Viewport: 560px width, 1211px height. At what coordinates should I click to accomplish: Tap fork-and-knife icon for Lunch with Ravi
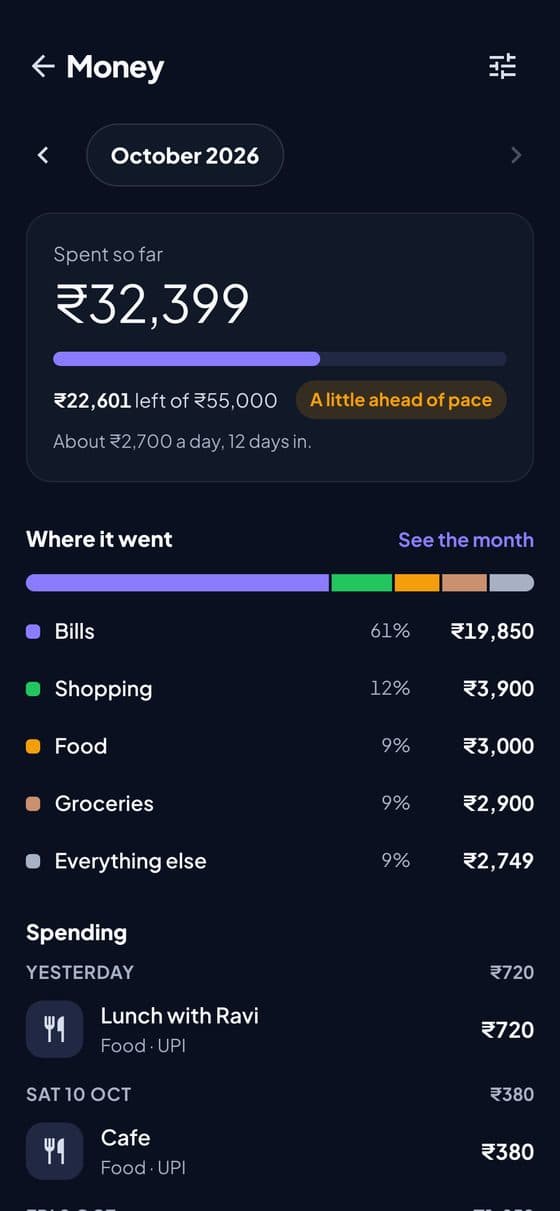[54, 1030]
